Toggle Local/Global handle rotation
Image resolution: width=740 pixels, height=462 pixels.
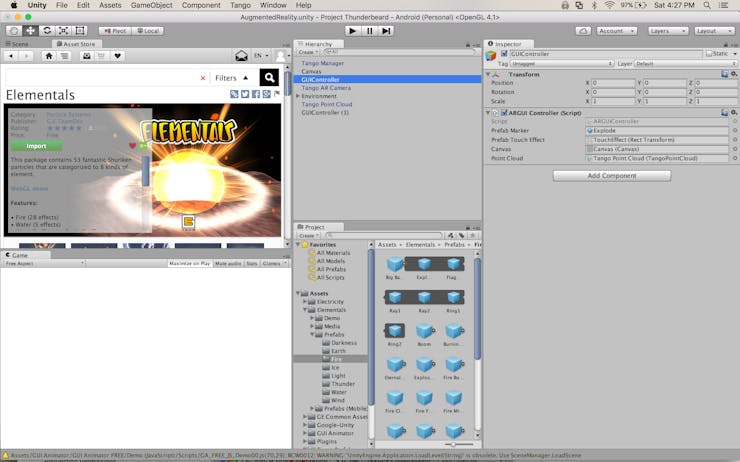pos(147,31)
